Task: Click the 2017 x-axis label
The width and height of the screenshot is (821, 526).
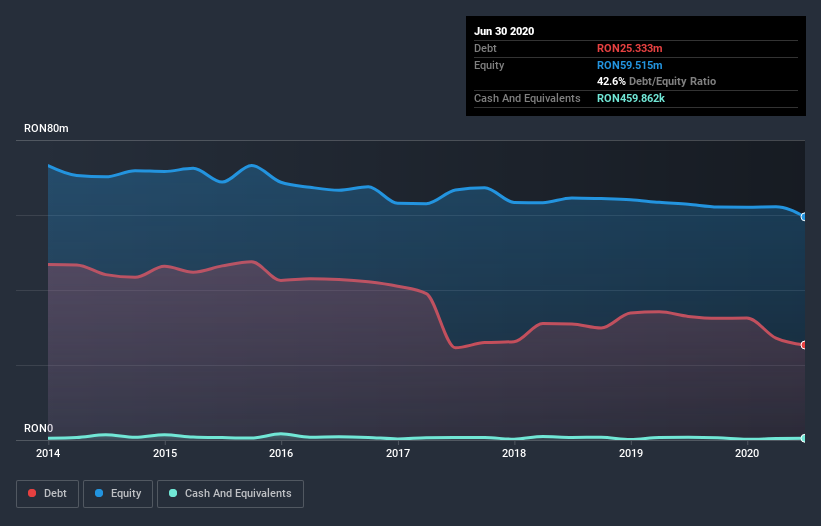Action: click(x=398, y=453)
